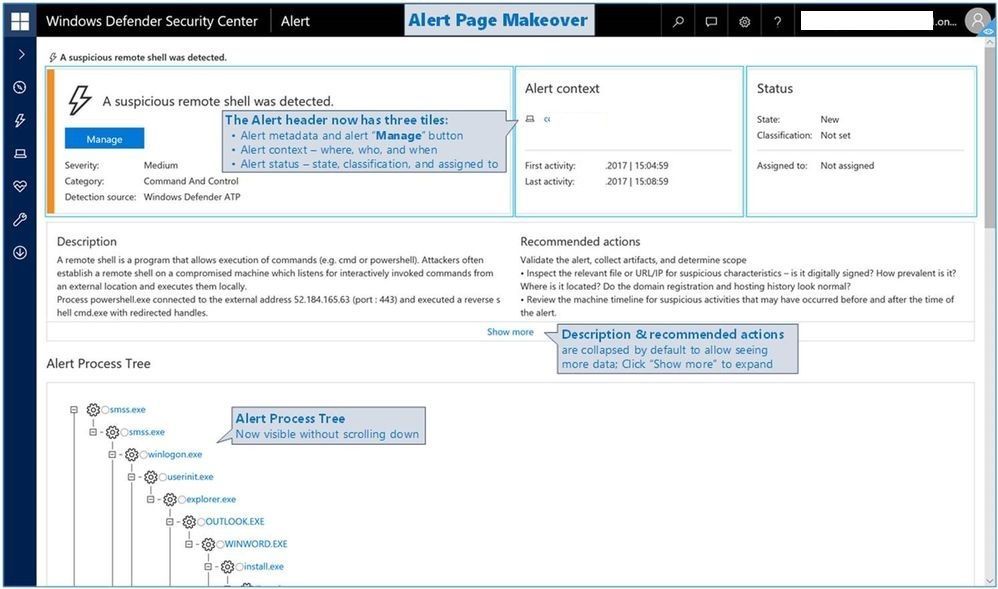Select the circle marker beside install.exe
The height and width of the screenshot is (589, 998).
click(x=239, y=567)
